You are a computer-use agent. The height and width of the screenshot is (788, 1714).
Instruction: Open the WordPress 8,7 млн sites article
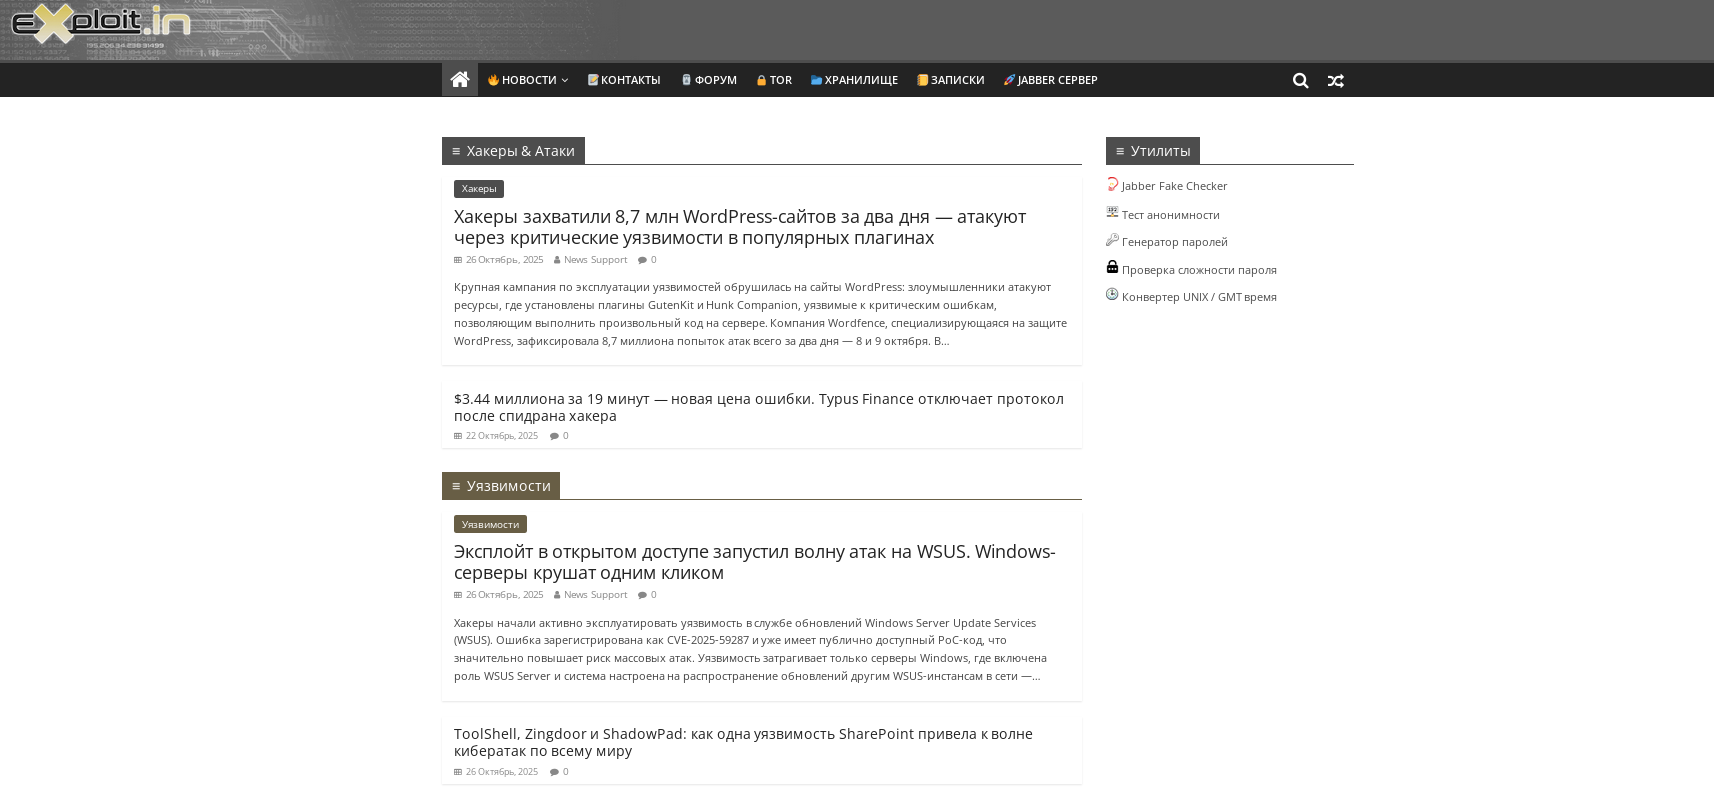pyautogui.click(x=740, y=227)
